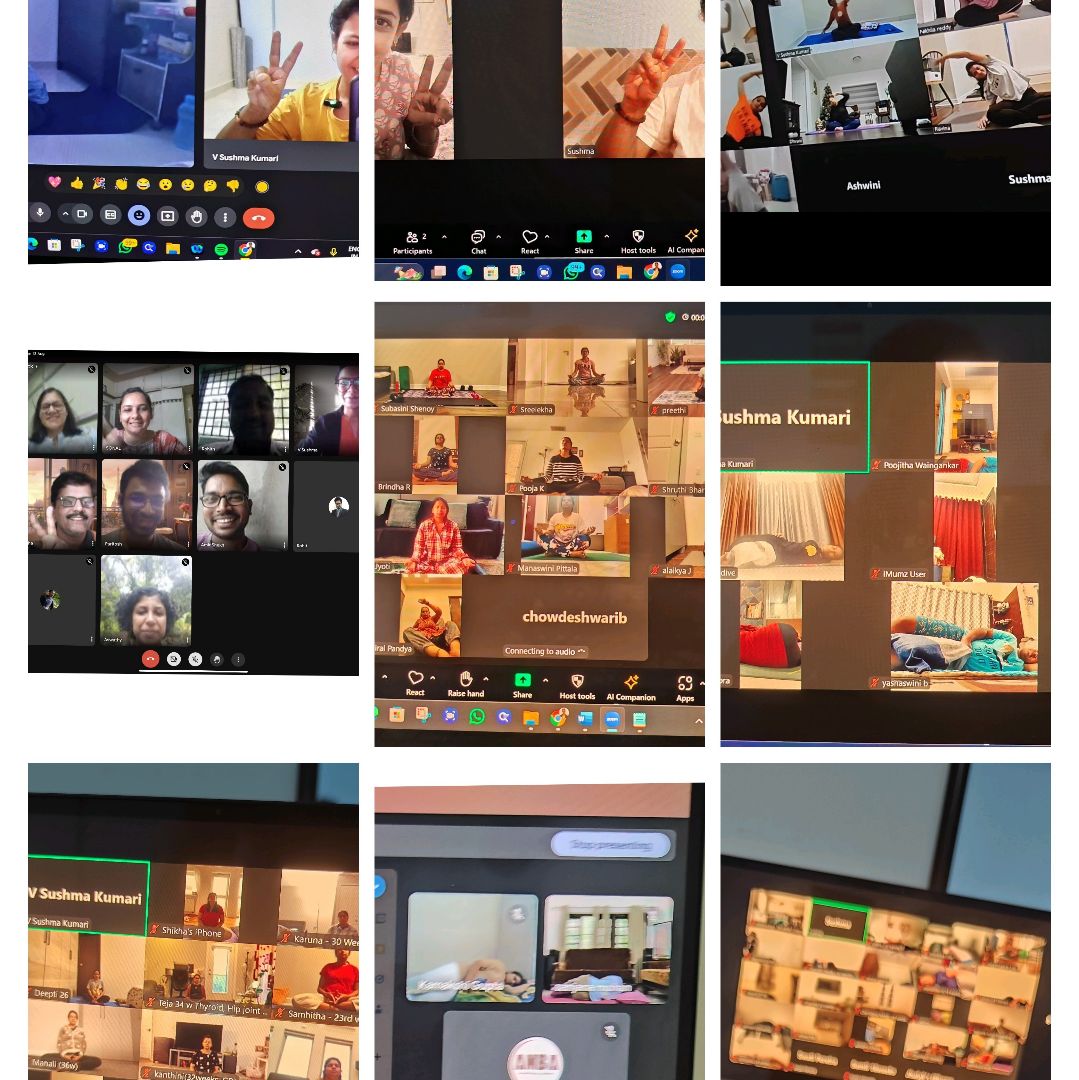
Task: Toggle the blue emoji reactions button
Action: coord(139,215)
